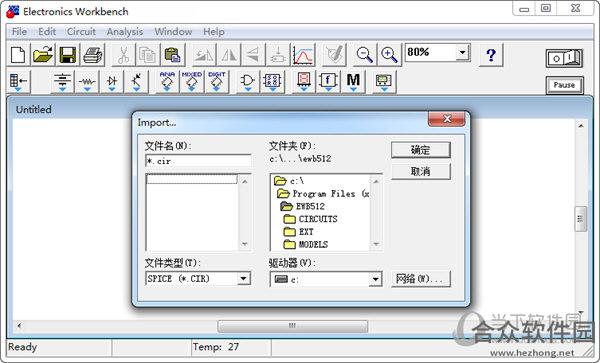Select the CIRCUITS folder
The width and height of the screenshot is (600, 363).
click(311, 219)
